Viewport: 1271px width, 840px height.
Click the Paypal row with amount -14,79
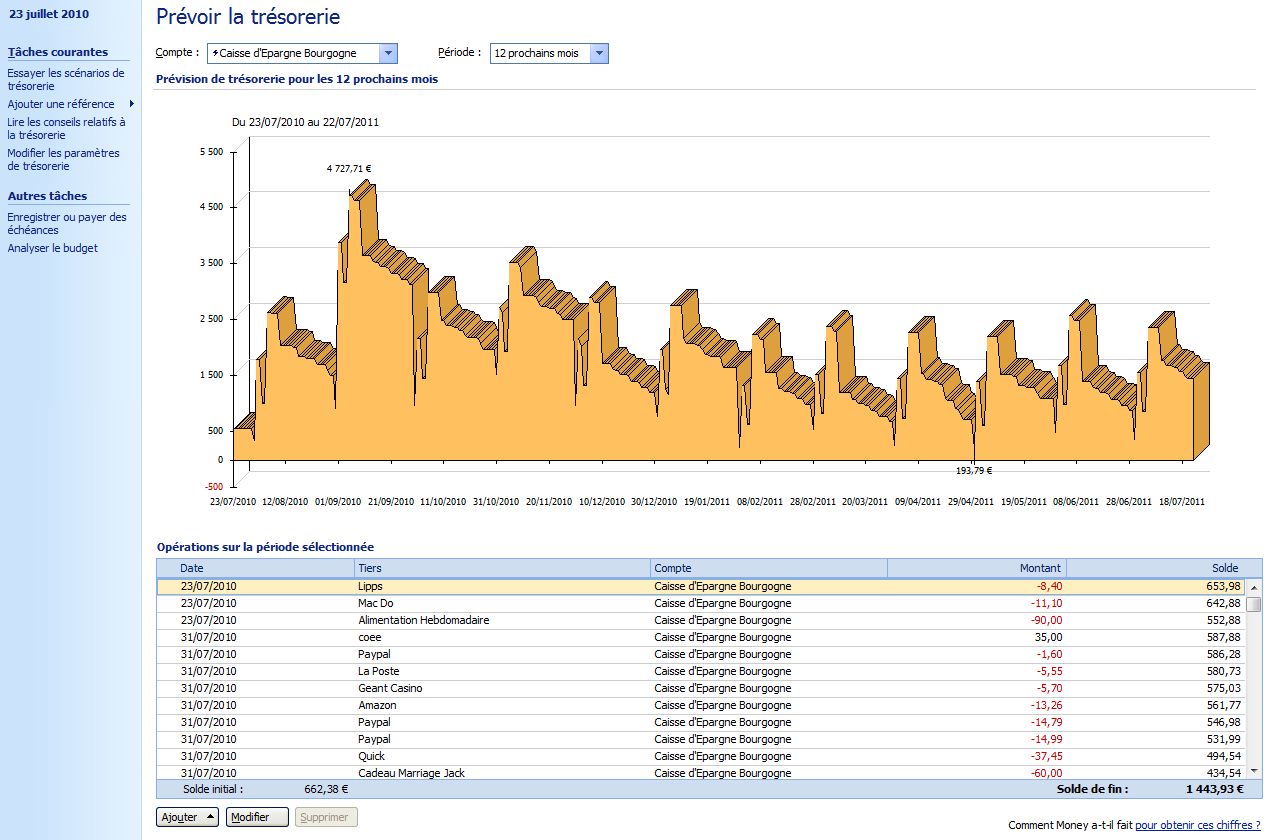(701, 722)
